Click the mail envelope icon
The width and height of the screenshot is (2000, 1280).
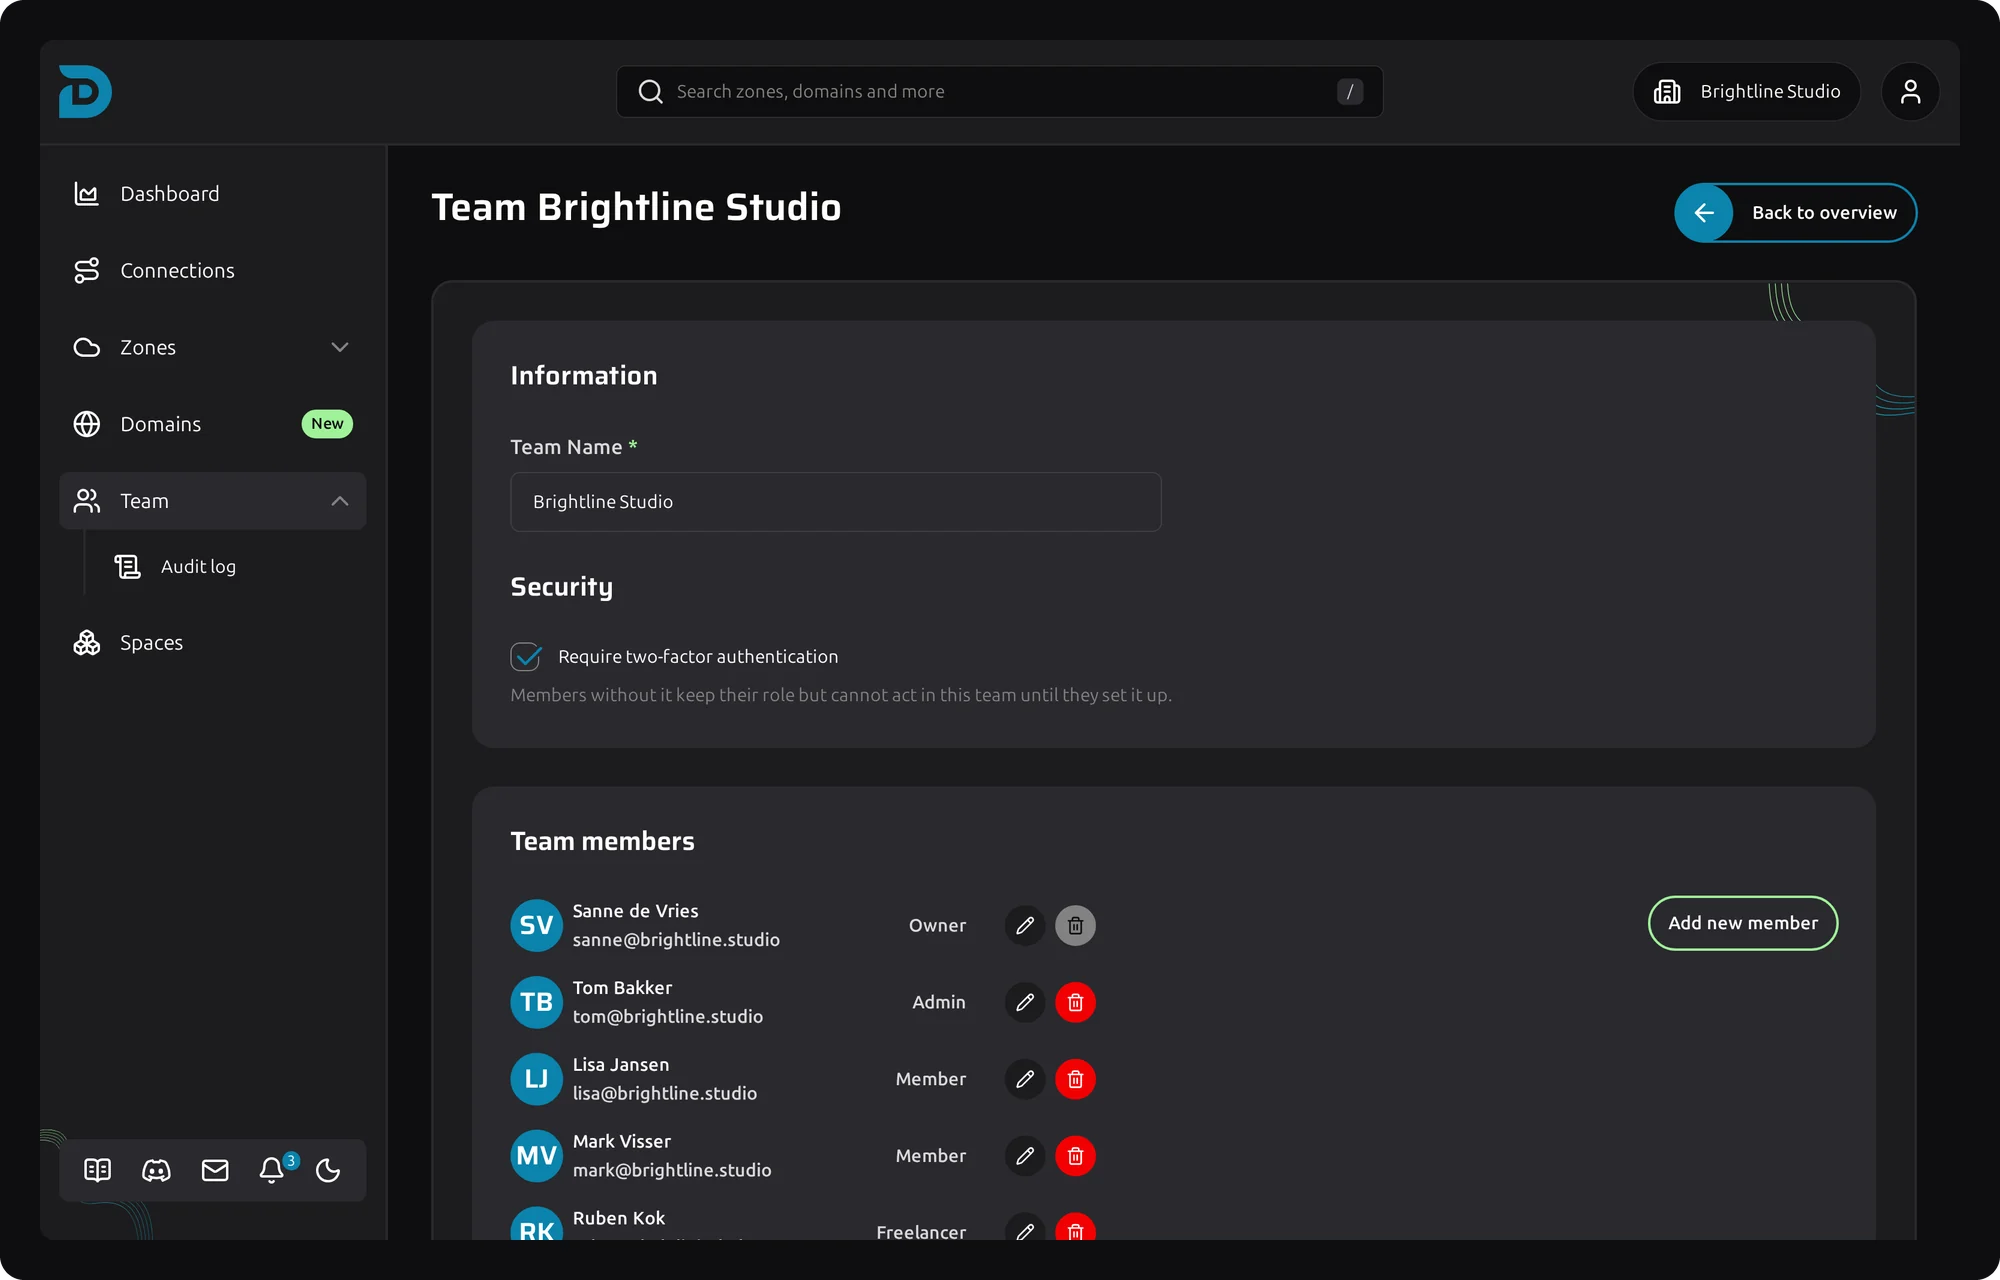[x=215, y=1170]
